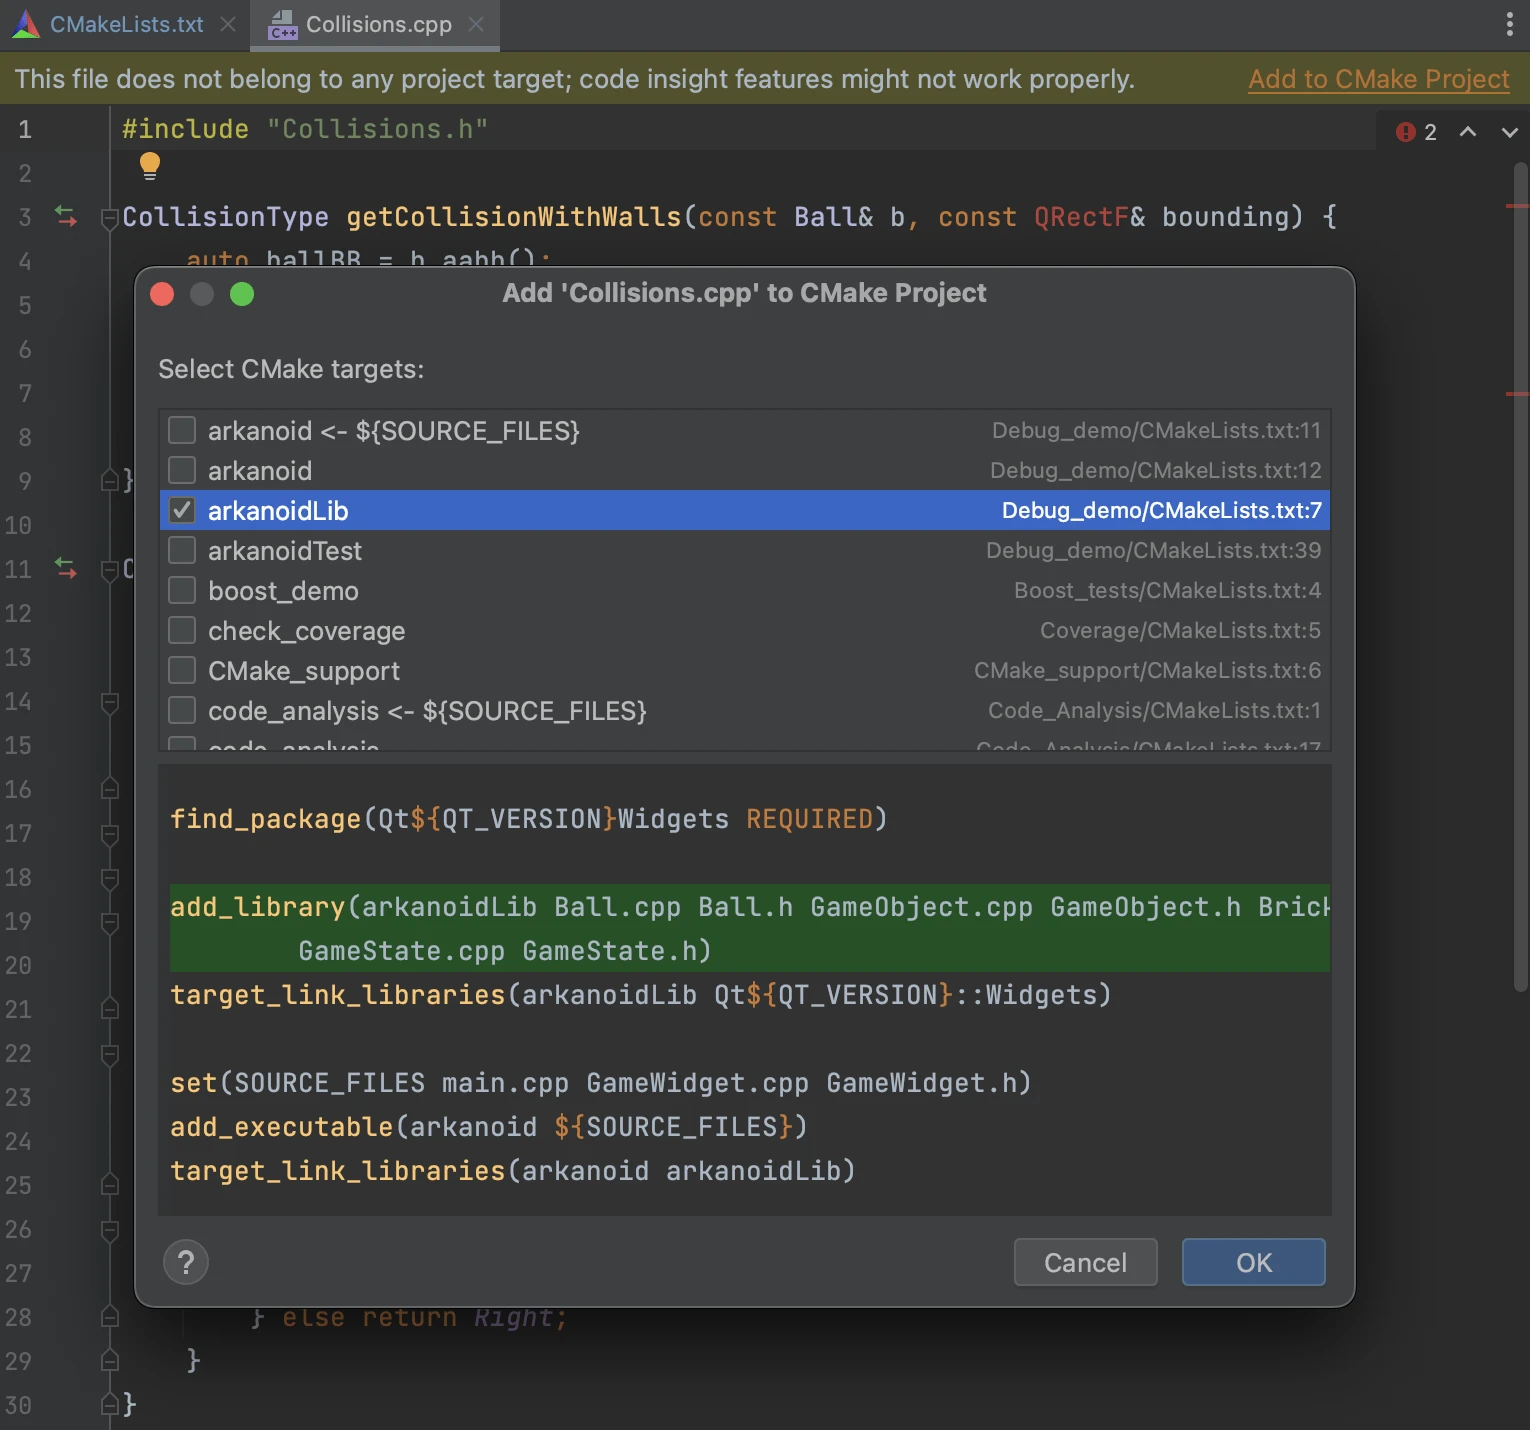Click the CMake triangle icon on CMakeLists.txt tab
The height and width of the screenshot is (1430, 1530).
coord(26,24)
